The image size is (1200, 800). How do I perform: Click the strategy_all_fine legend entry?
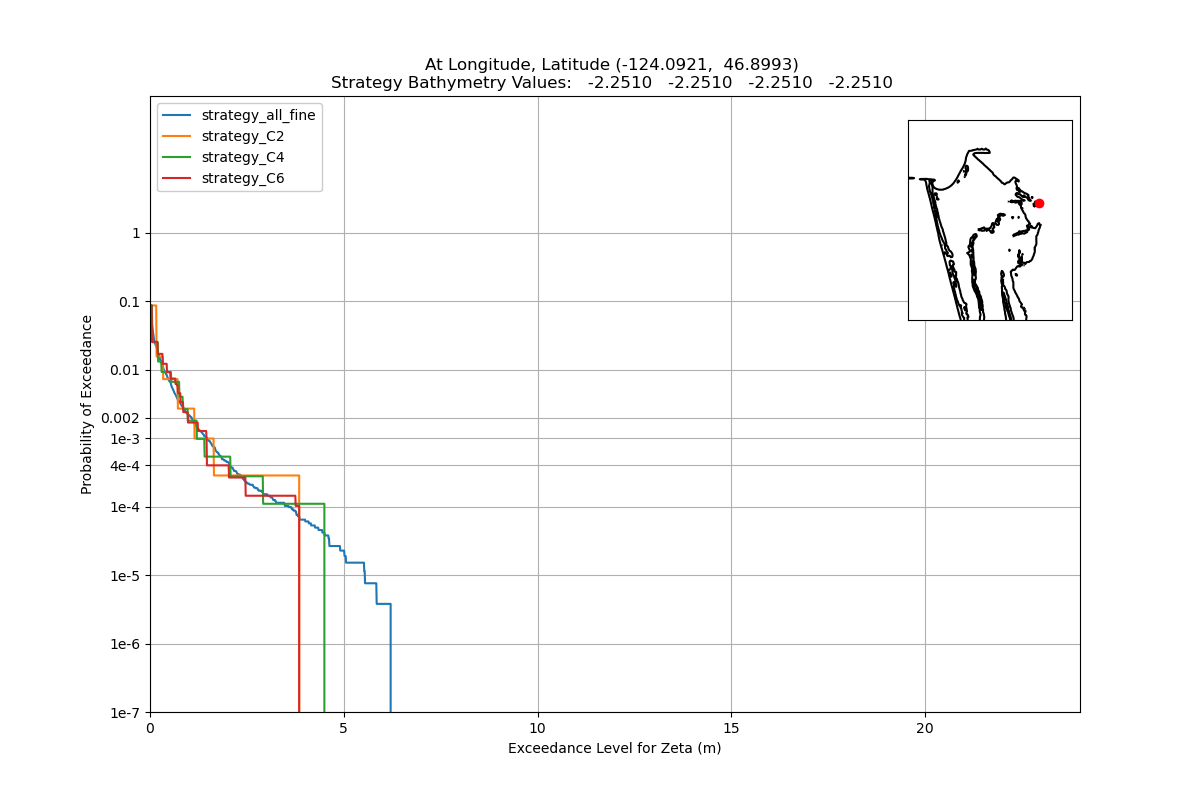pos(240,115)
